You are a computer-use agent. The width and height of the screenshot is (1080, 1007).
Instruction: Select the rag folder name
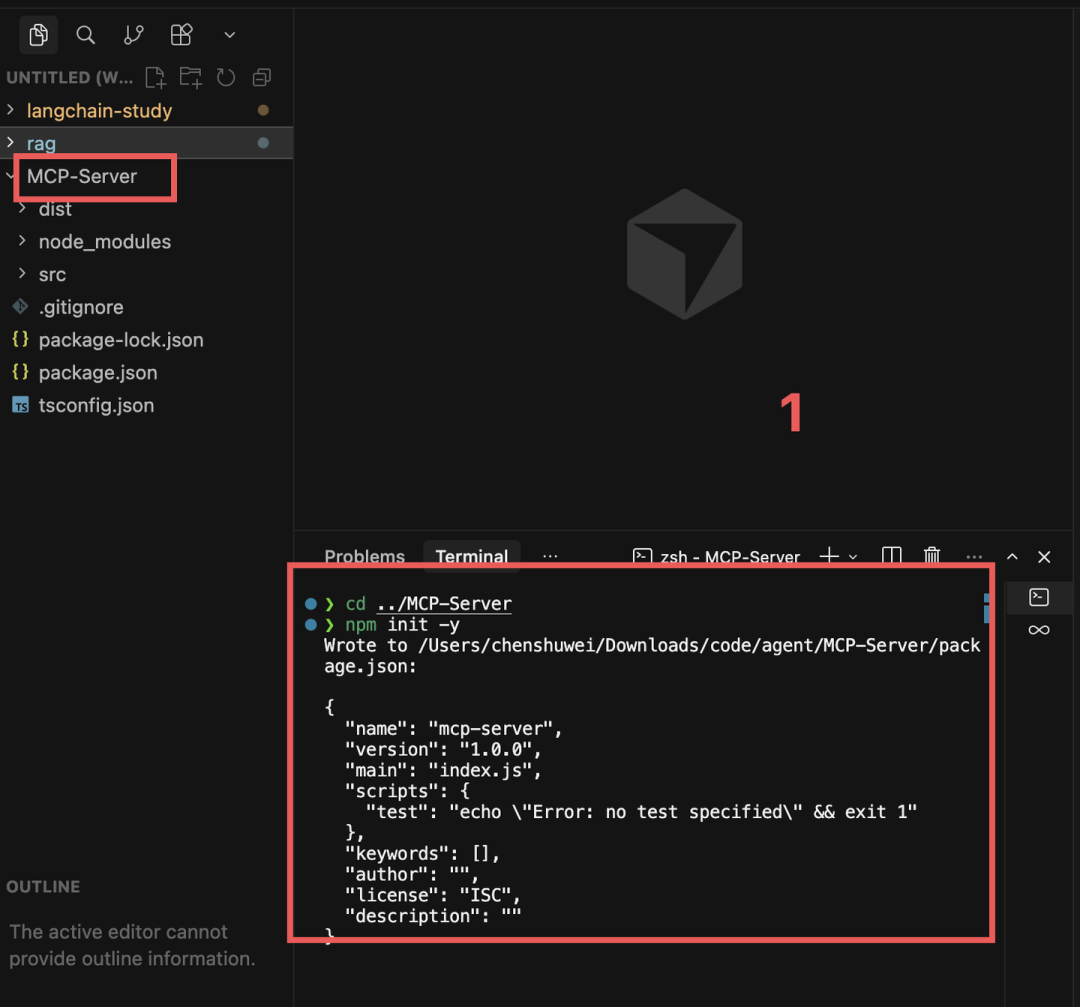tap(41, 143)
